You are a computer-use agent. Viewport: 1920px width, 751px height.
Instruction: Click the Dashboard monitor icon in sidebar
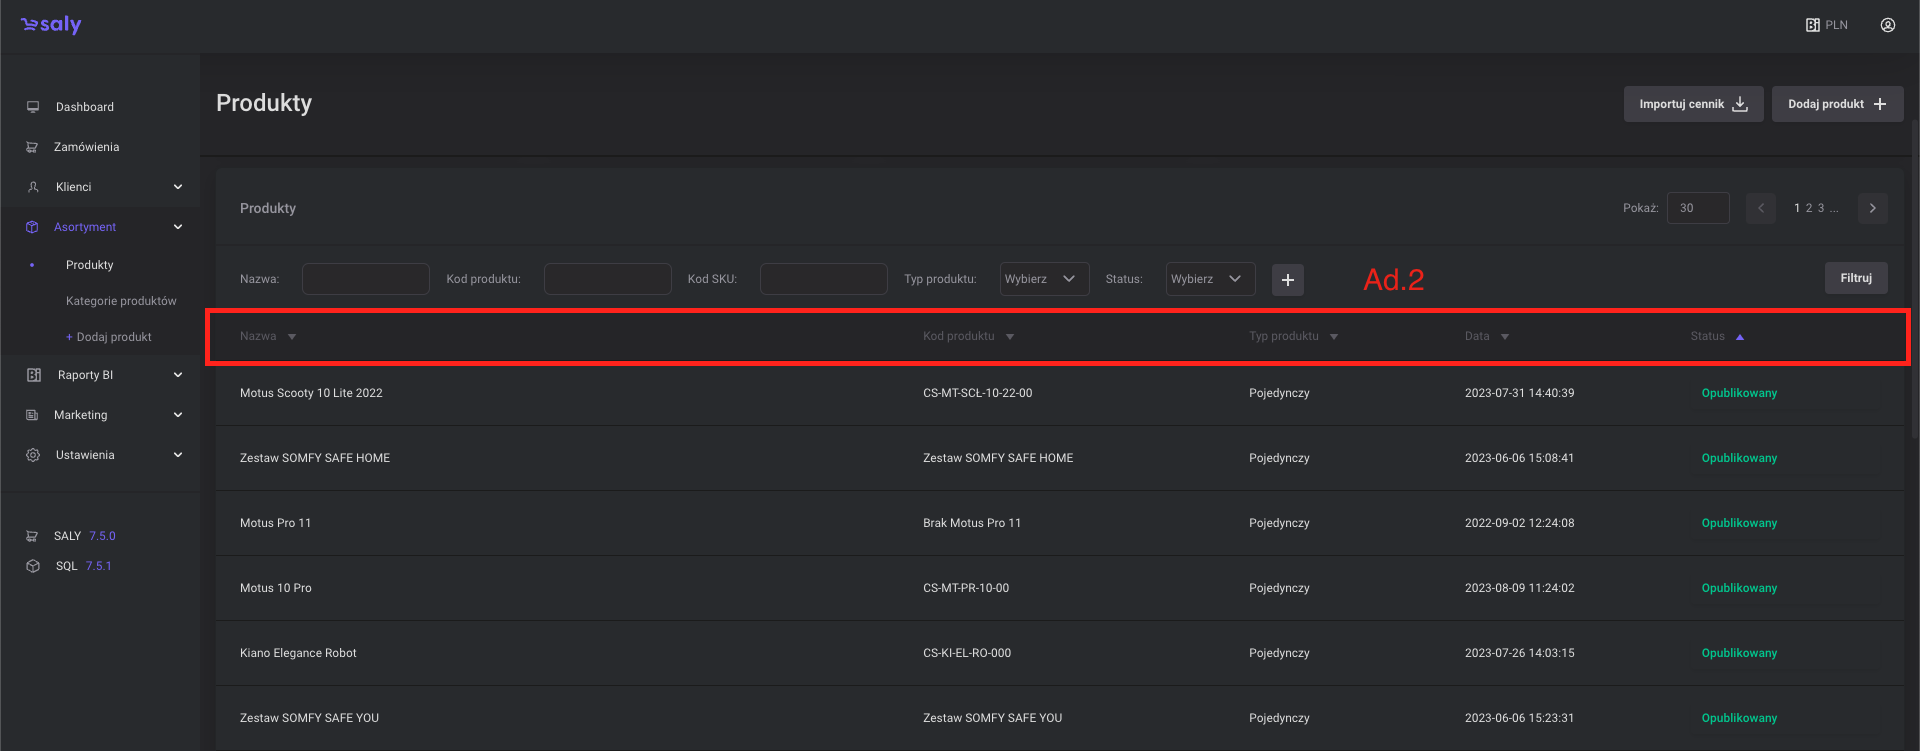pyautogui.click(x=33, y=107)
